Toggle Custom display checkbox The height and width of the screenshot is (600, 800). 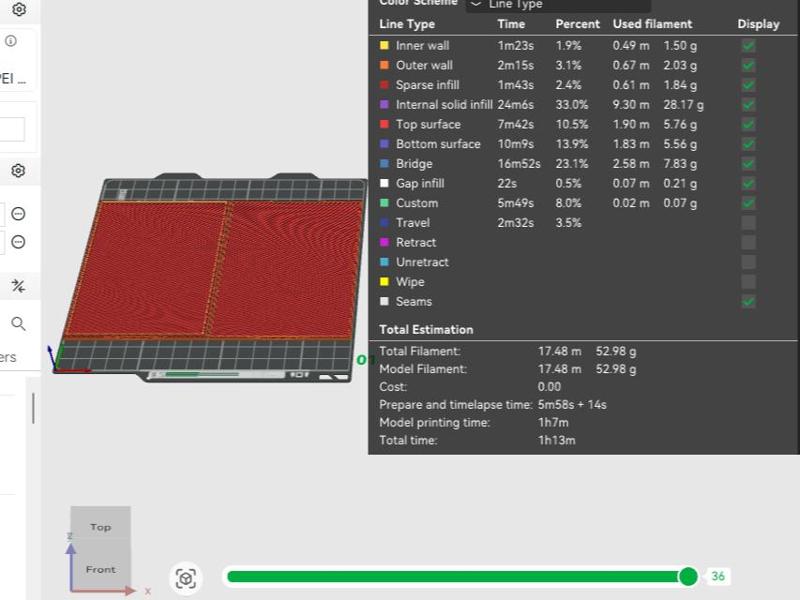tap(748, 203)
